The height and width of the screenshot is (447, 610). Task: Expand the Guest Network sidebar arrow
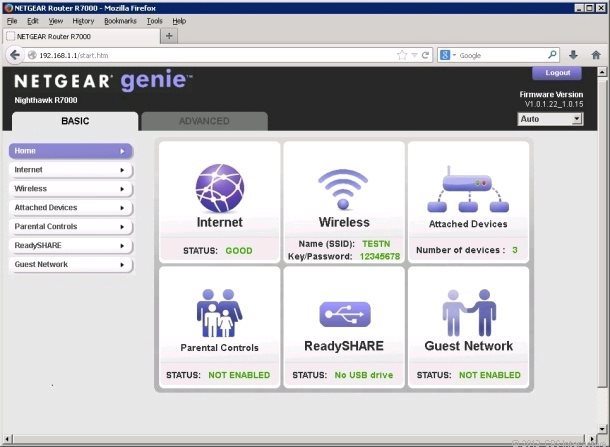click(122, 265)
